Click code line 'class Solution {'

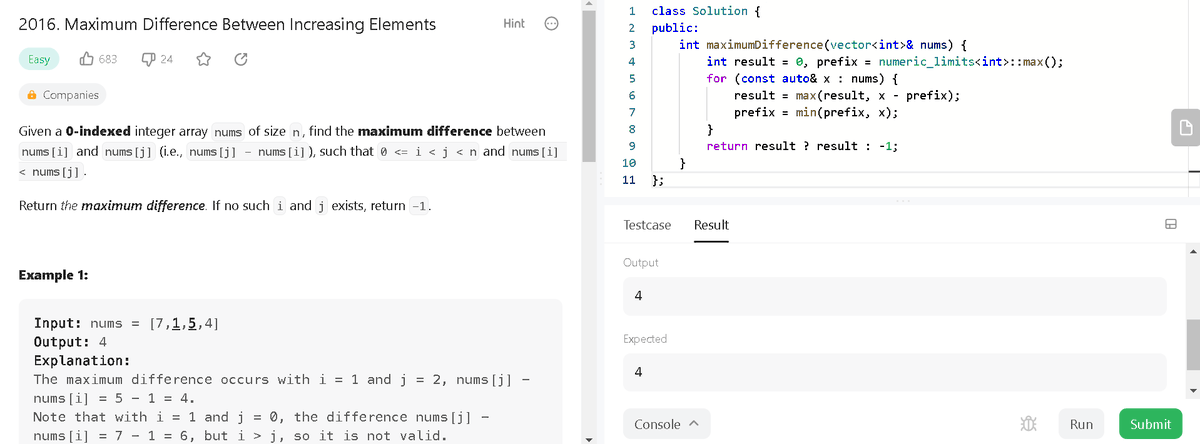pyautogui.click(x=706, y=11)
